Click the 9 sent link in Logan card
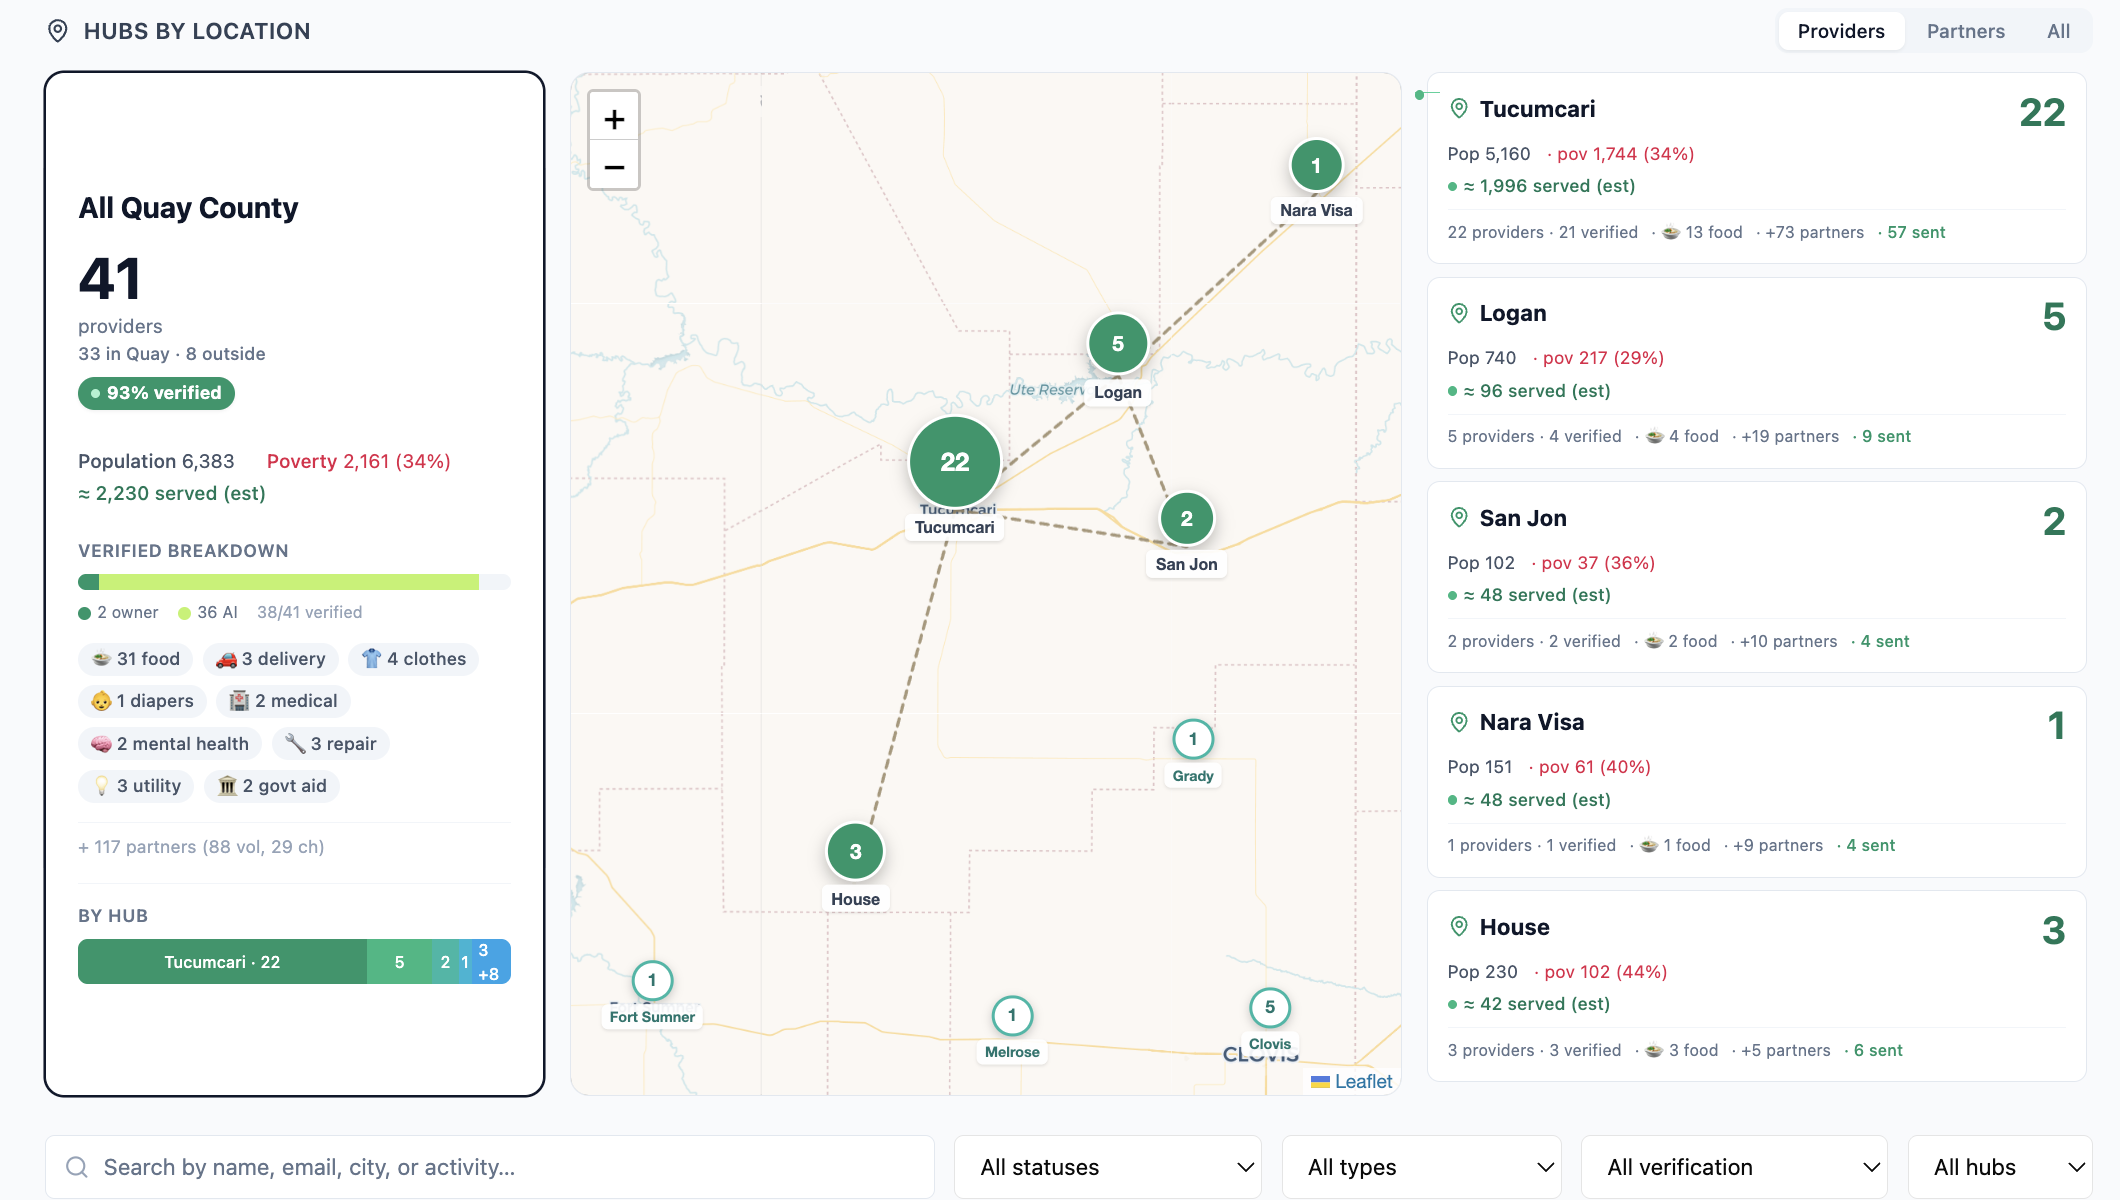 coord(1886,436)
